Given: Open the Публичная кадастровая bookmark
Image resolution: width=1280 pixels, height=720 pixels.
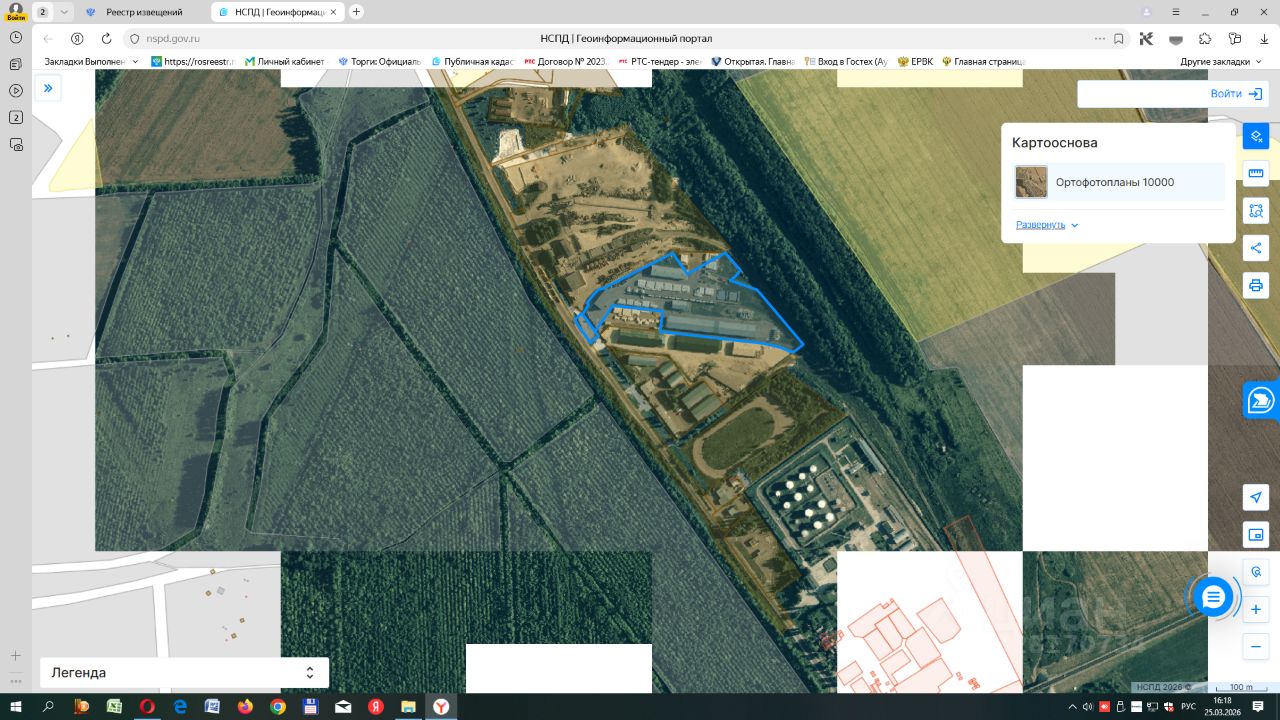Looking at the screenshot, I should click(x=472, y=61).
